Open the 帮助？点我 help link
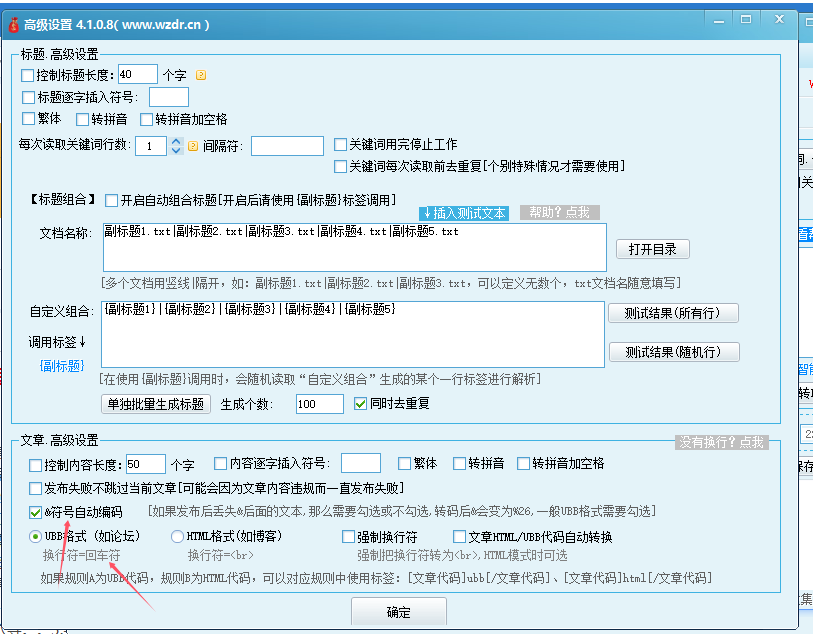The width and height of the screenshot is (813, 634). (559, 213)
